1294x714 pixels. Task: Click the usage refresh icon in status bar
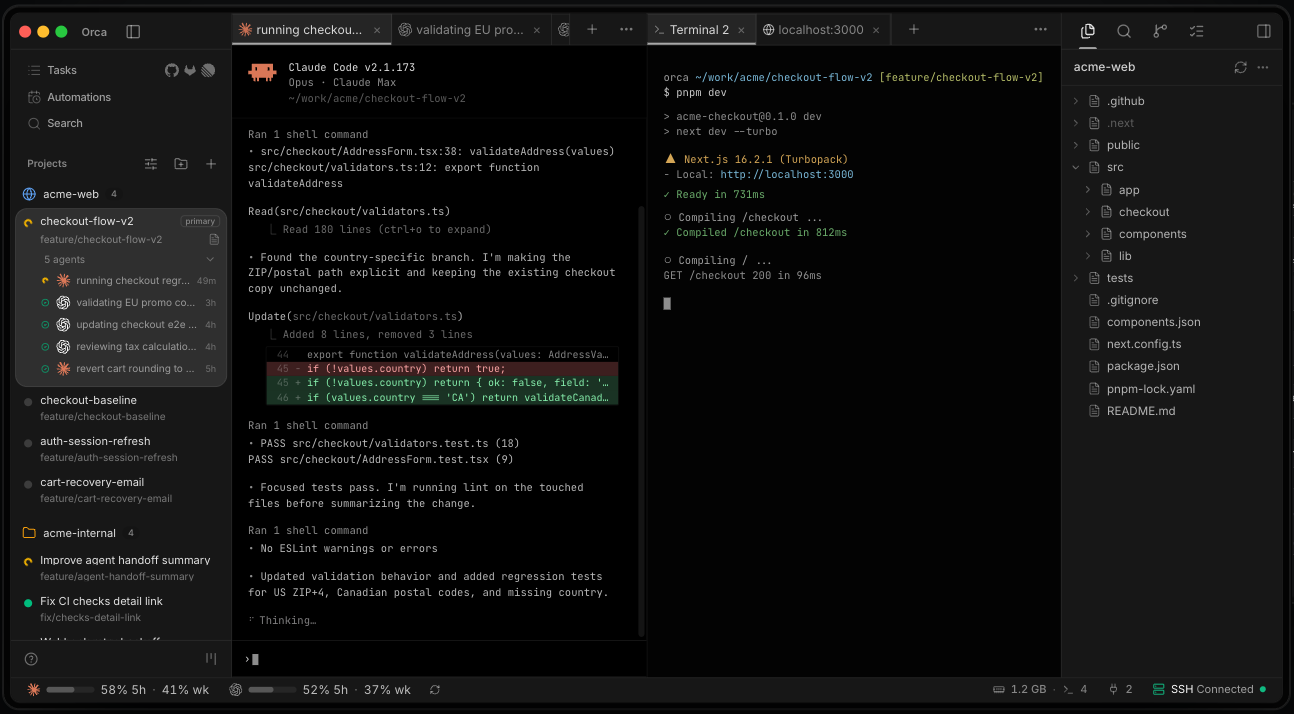coord(435,690)
